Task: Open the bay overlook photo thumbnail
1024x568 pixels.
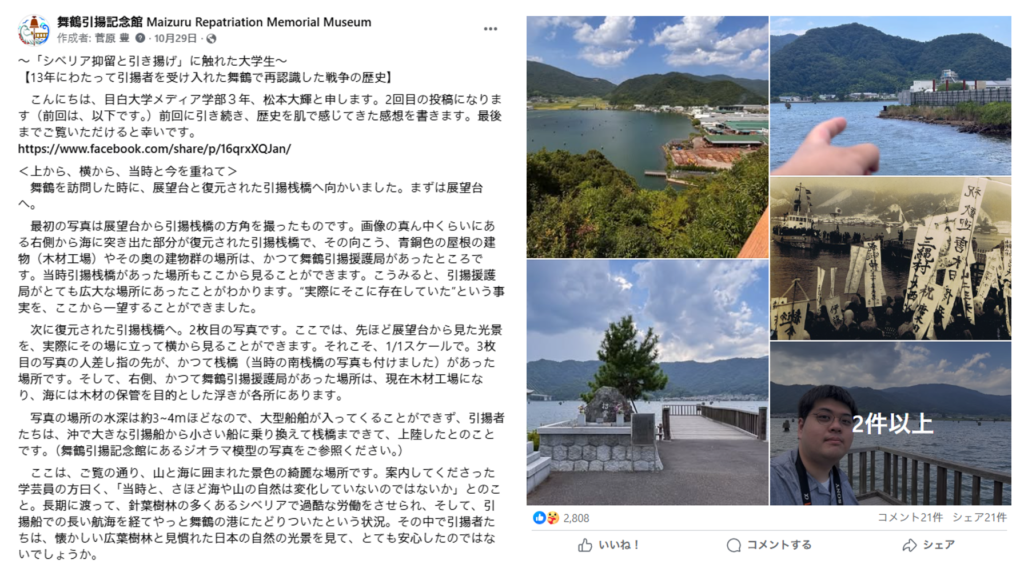Action: click(647, 136)
